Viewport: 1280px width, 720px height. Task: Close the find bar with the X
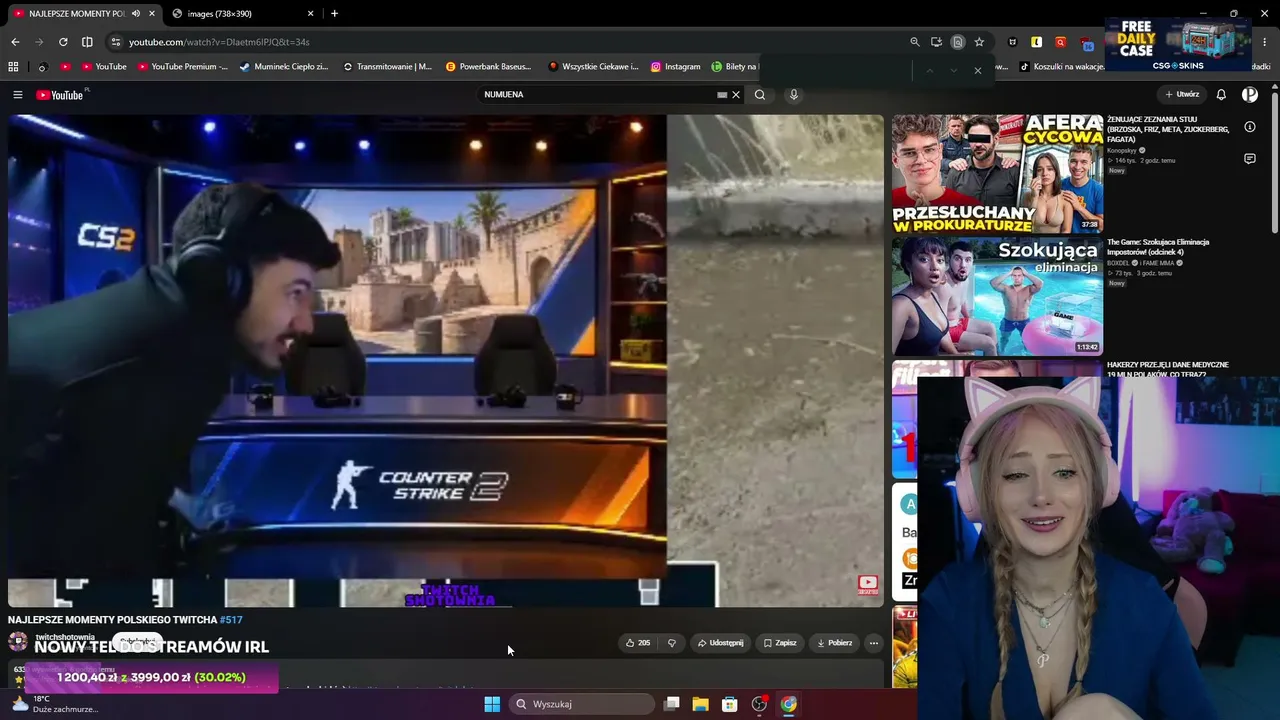pos(977,70)
